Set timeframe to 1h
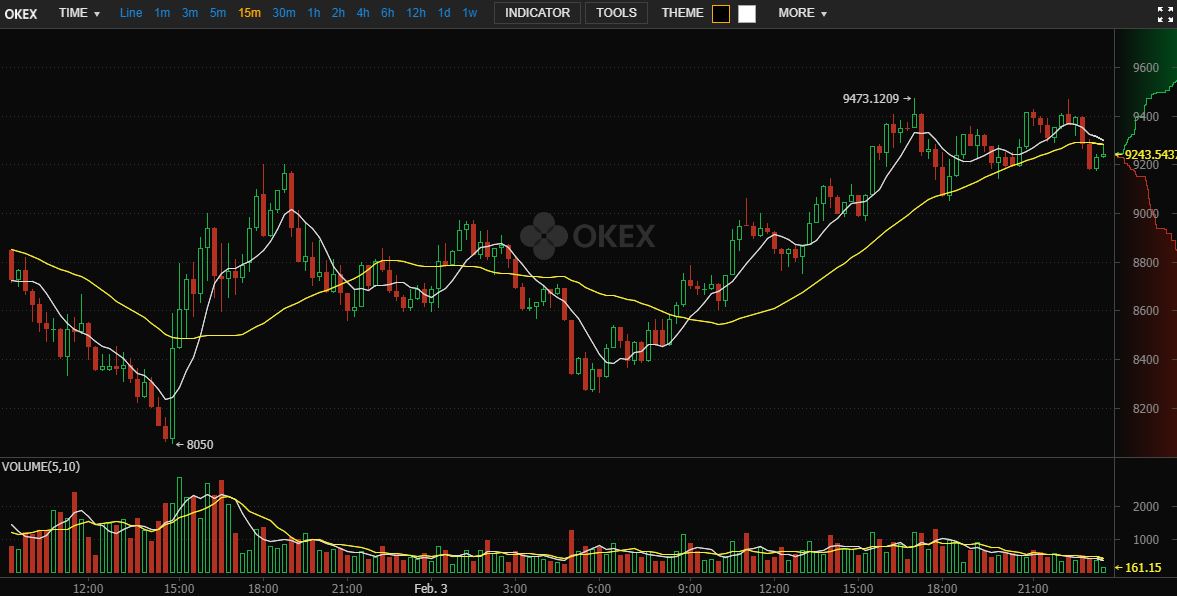The width and height of the screenshot is (1177, 596). (314, 14)
